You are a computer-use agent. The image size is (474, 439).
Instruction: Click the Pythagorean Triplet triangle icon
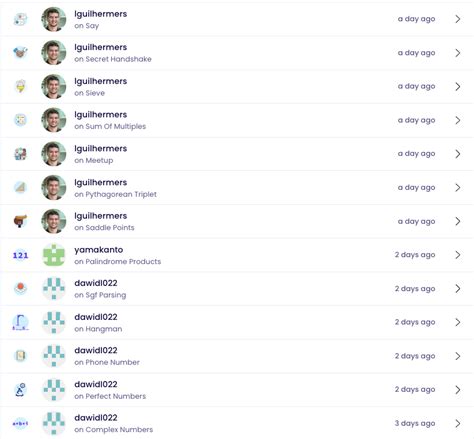coord(20,187)
